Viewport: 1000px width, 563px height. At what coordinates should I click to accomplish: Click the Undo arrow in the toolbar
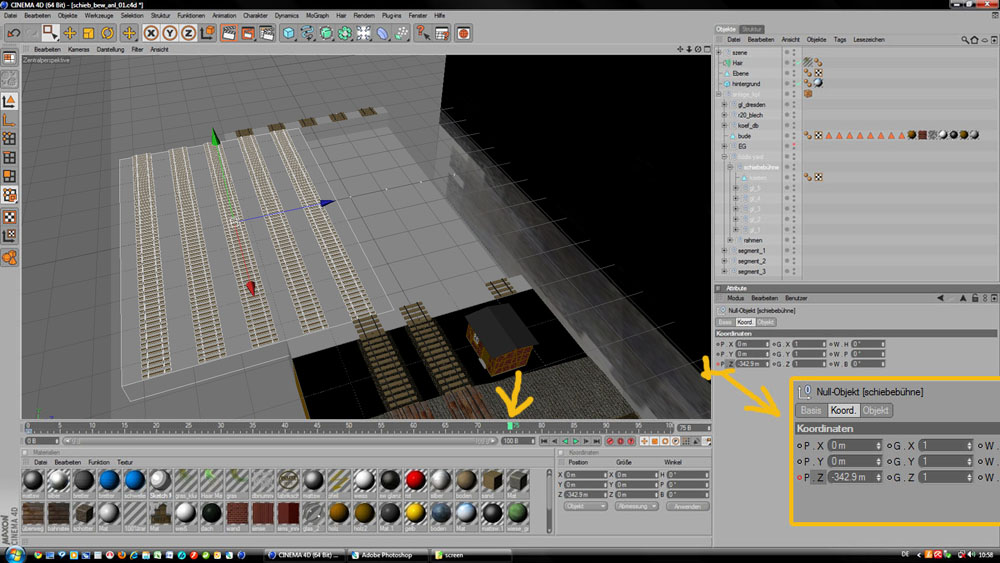click(12, 33)
